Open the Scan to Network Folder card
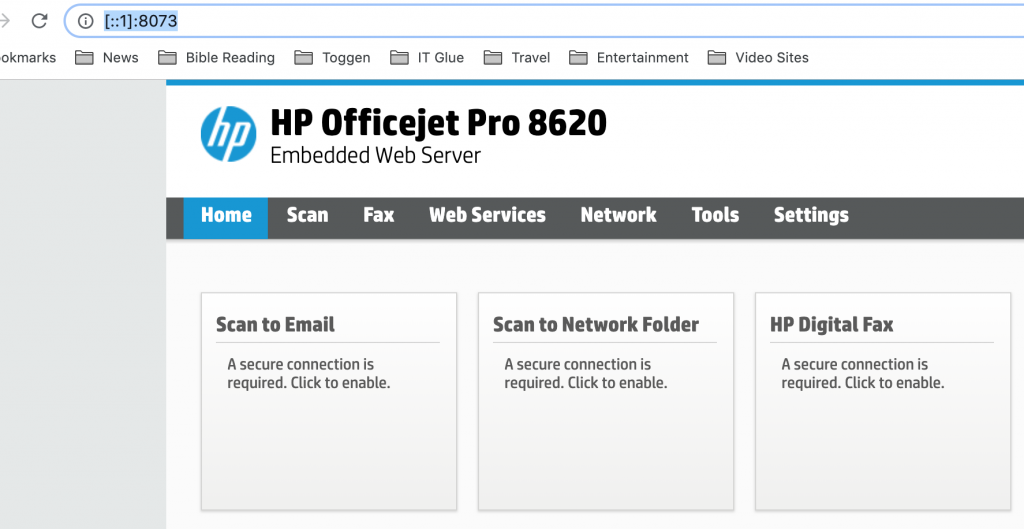The height and width of the screenshot is (529, 1024). pyautogui.click(x=606, y=402)
